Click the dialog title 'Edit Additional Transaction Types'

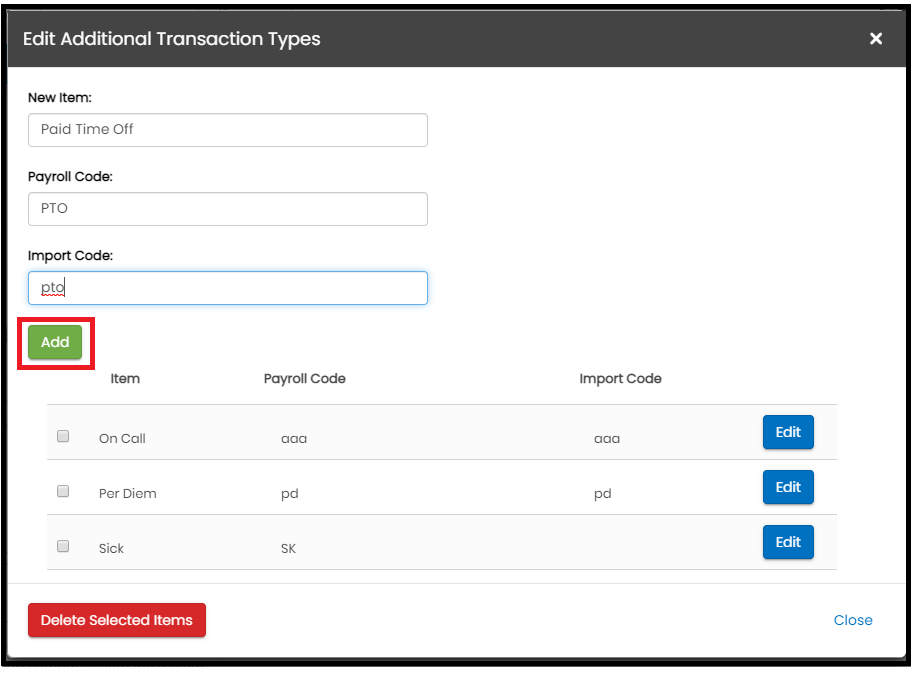click(171, 39)
